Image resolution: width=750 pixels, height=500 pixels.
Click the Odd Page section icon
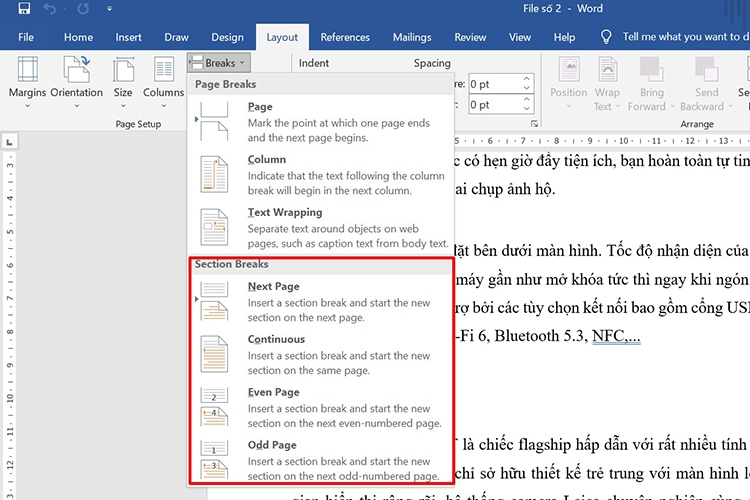214,459
